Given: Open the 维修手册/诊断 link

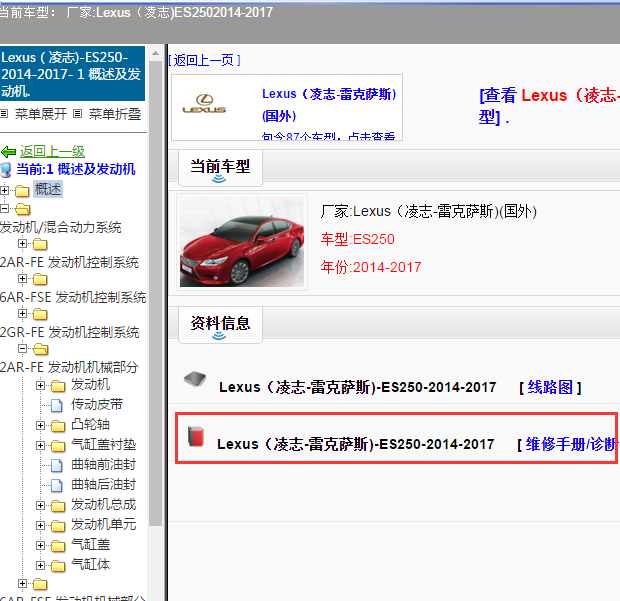Looking at the screenshot, I should tap(569, 444).
